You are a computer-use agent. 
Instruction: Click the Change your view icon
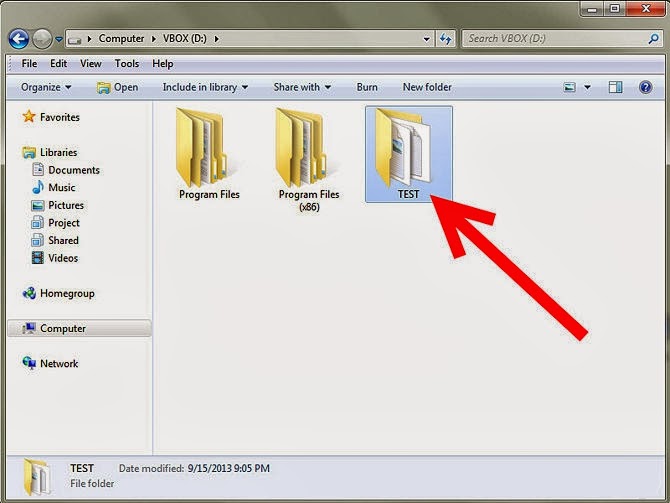(x=570, y=88)
